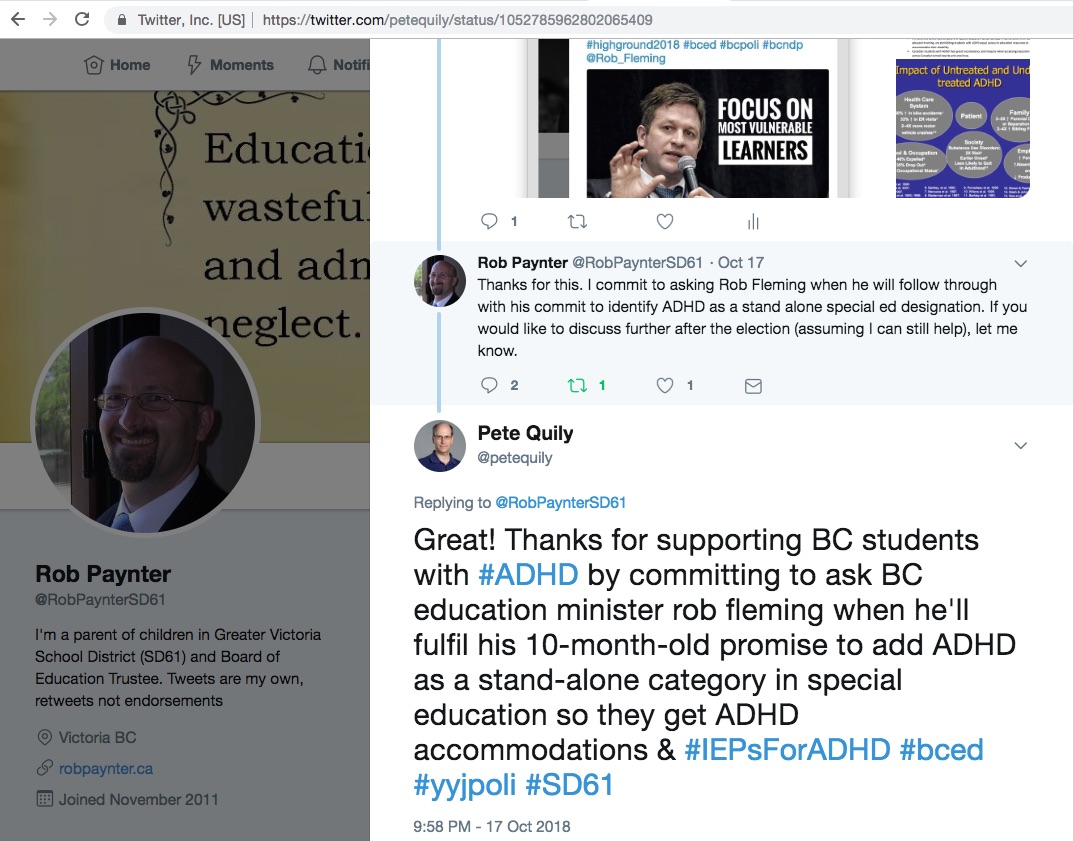
Task: Reload the page with browser refresh button
Action: [82, 19]
